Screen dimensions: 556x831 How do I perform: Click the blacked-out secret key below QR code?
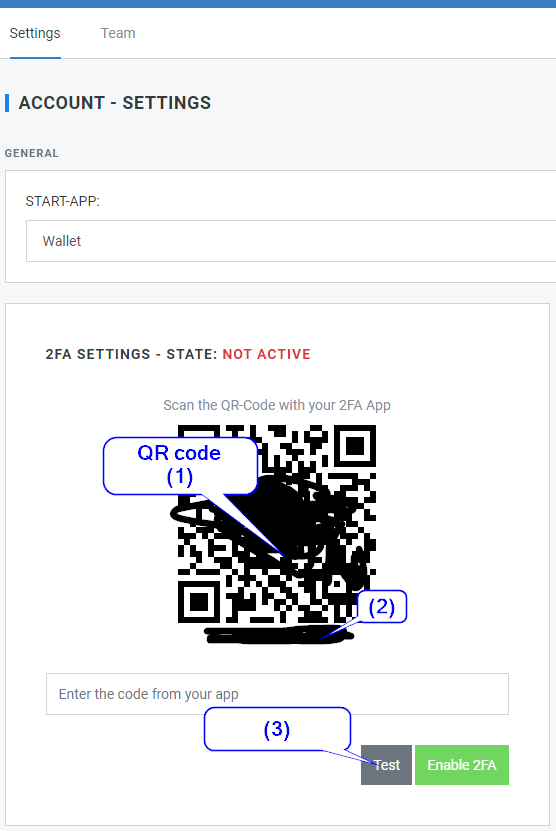click(278, 634)
